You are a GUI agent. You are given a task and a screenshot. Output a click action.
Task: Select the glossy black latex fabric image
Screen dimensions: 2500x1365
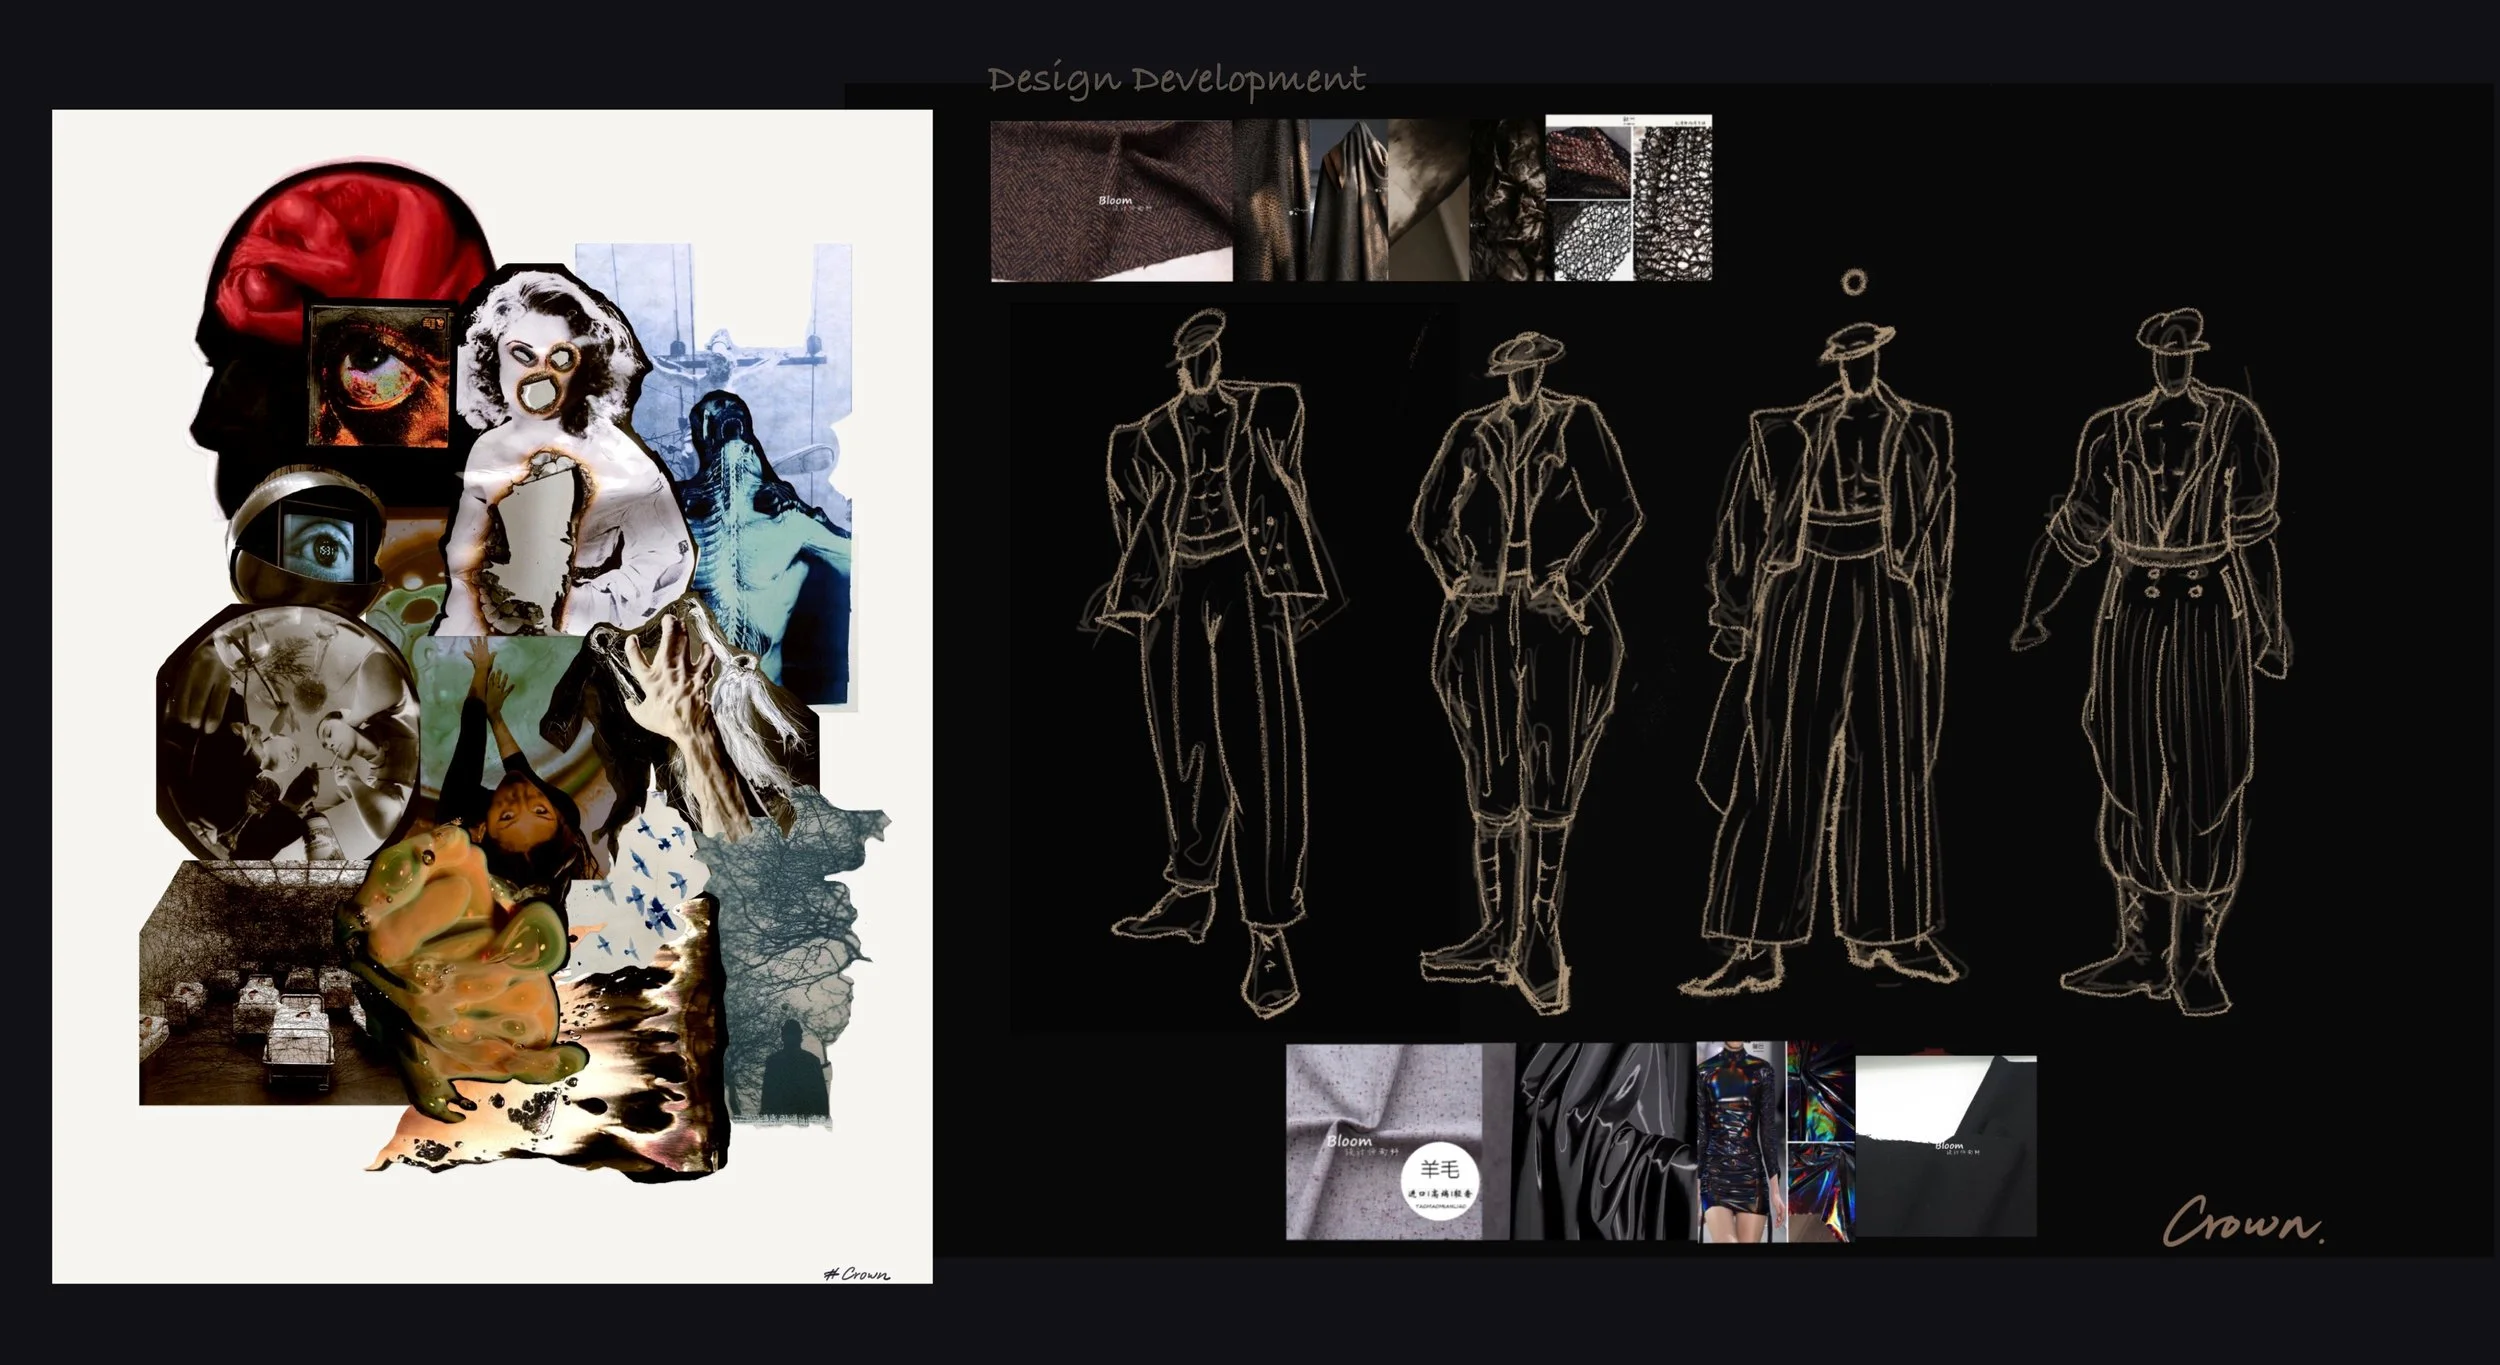(1605, 1140)
